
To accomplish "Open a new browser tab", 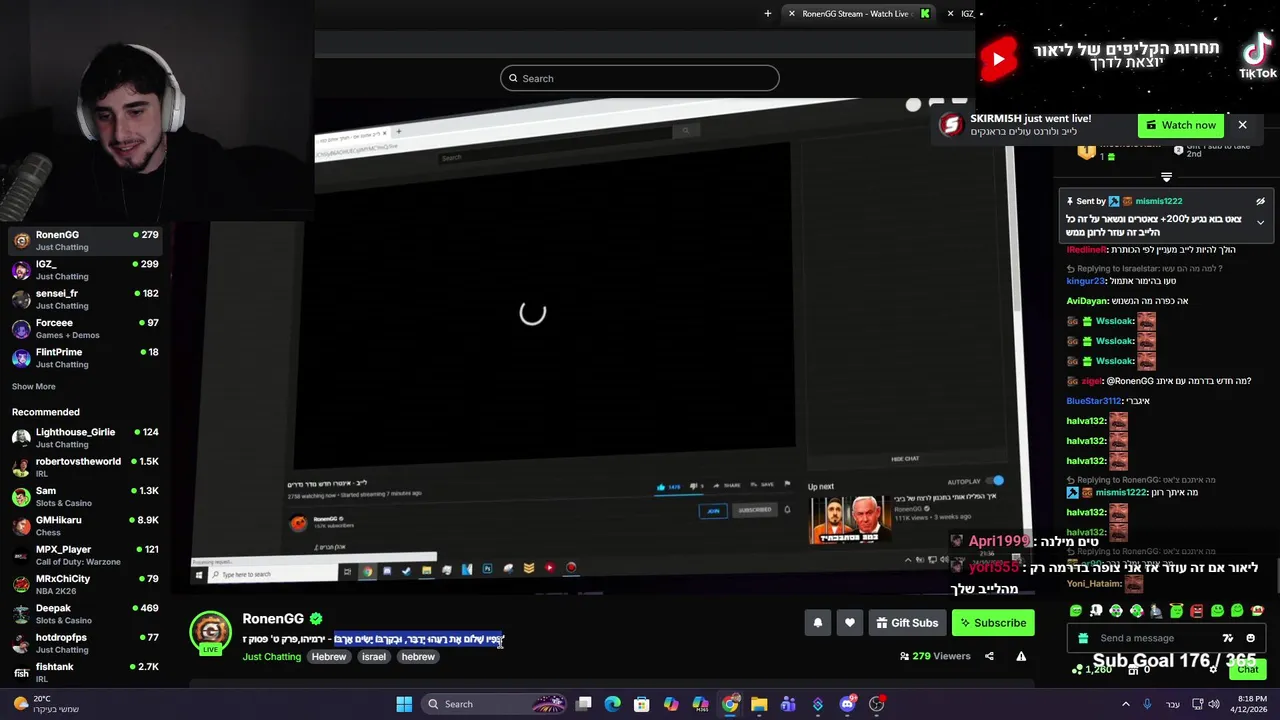I will (x=768, y=13).
